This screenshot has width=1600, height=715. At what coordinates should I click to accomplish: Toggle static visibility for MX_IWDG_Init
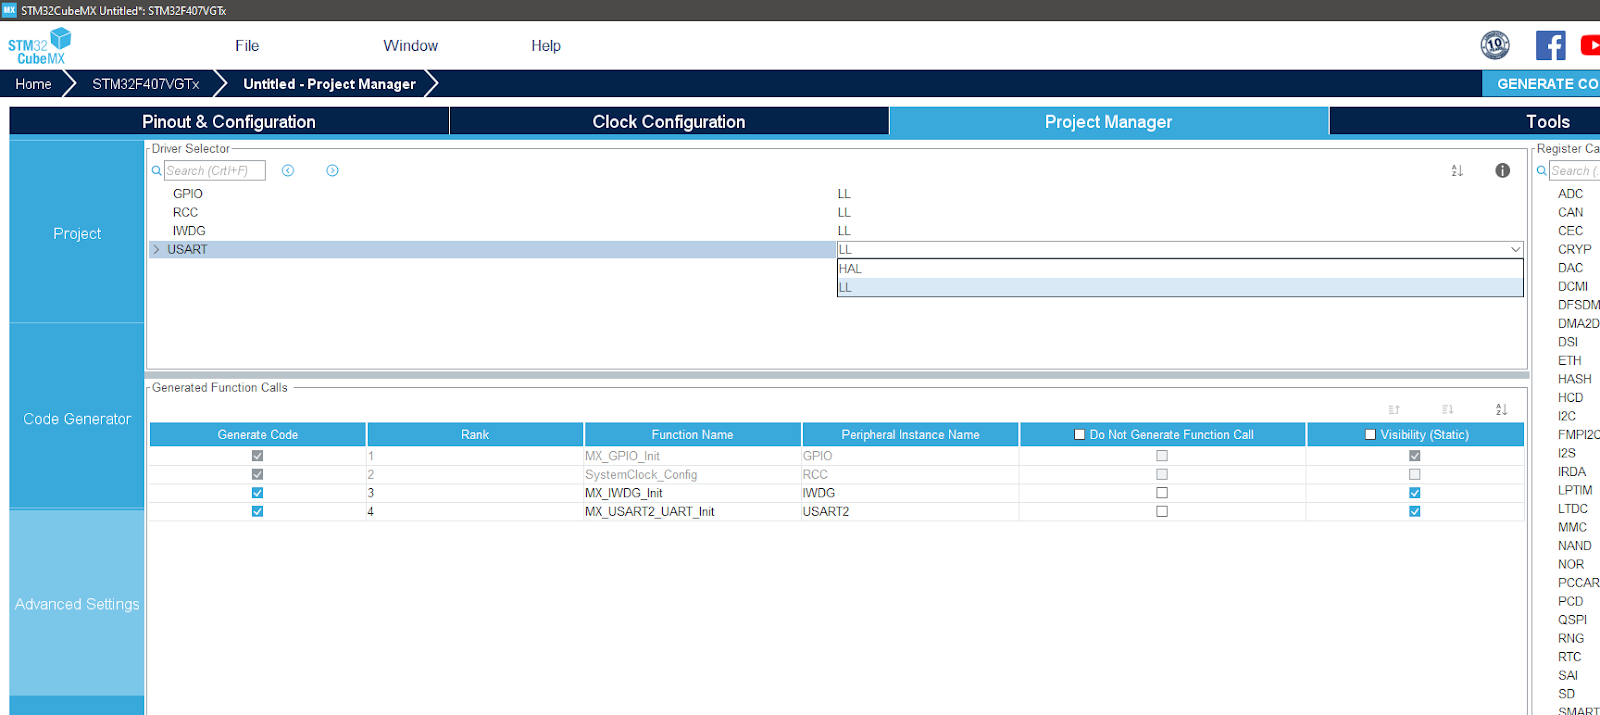[x=1414, y=493]
